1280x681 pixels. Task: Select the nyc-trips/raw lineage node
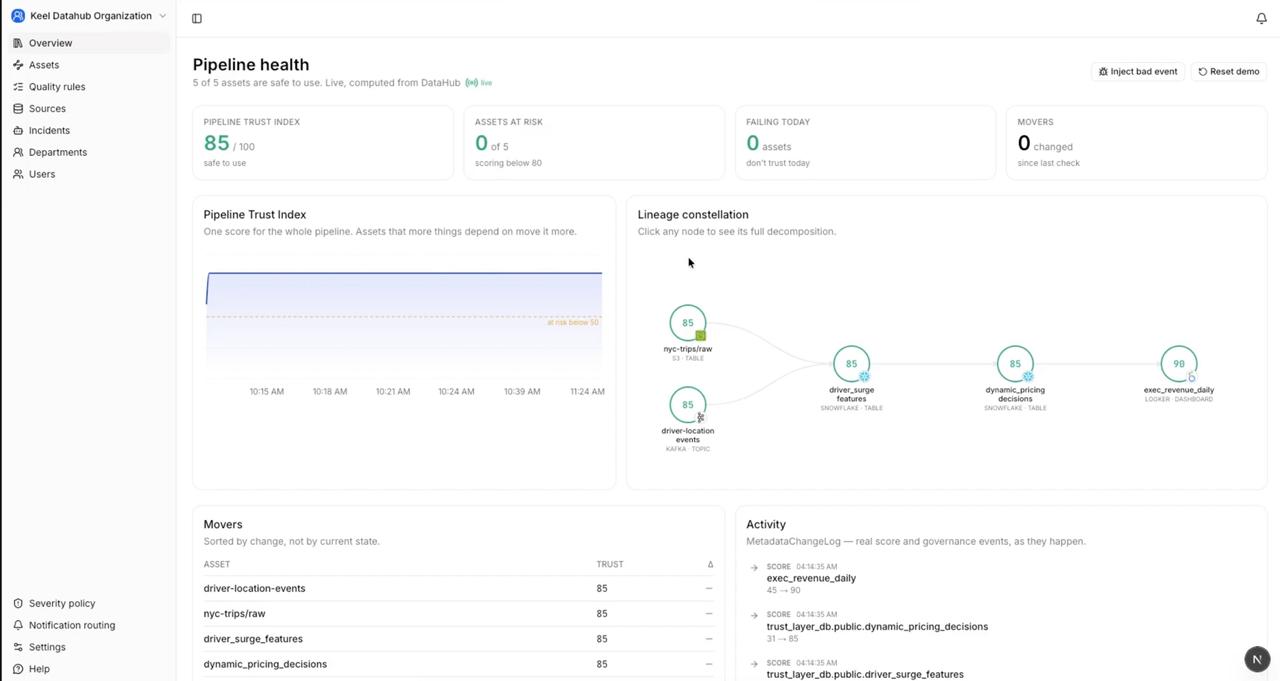(688, 323)
